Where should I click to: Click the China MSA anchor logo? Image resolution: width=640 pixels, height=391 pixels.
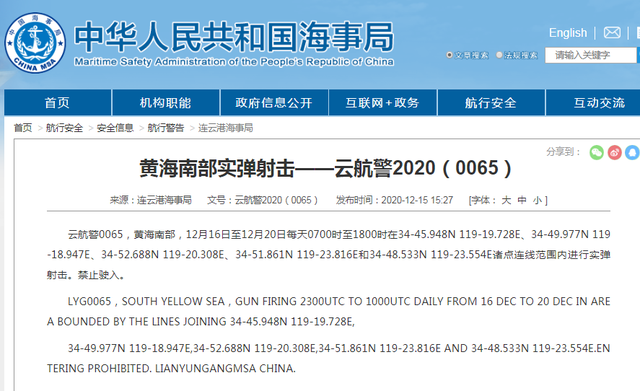(x=35, y=43)
